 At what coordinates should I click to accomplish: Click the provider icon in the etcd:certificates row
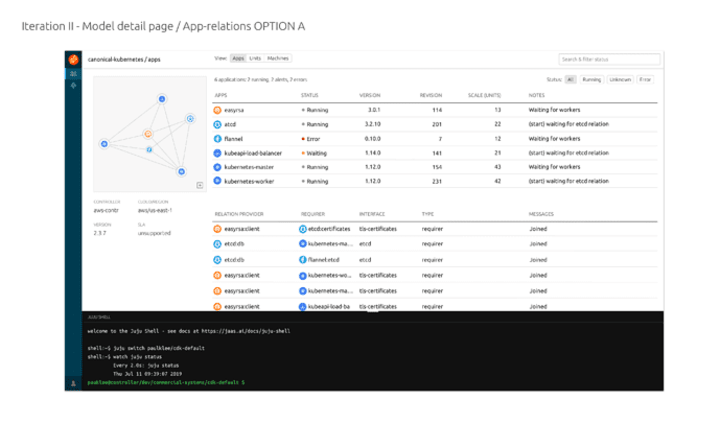[218, 229]
